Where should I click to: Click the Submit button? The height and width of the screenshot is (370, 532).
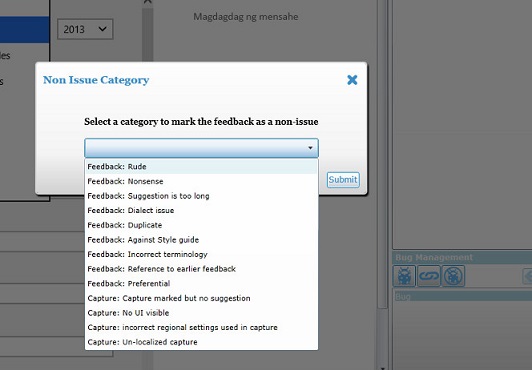pyautogui.click(x=343, y=180)
